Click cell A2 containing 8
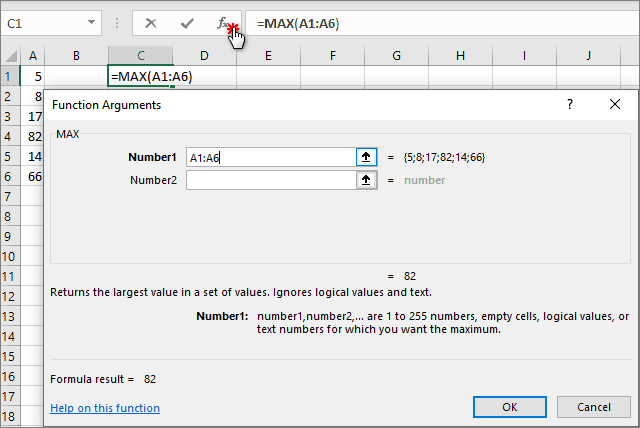640x428 pixels. [x=32, y=96]
